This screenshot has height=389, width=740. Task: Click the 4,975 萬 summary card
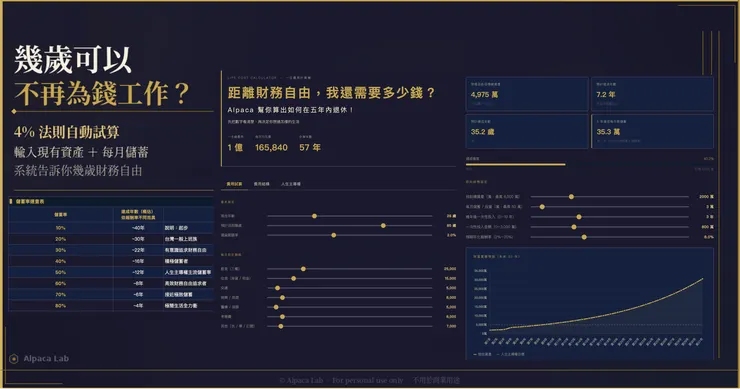pyautogui.click(x=527, y=94)
